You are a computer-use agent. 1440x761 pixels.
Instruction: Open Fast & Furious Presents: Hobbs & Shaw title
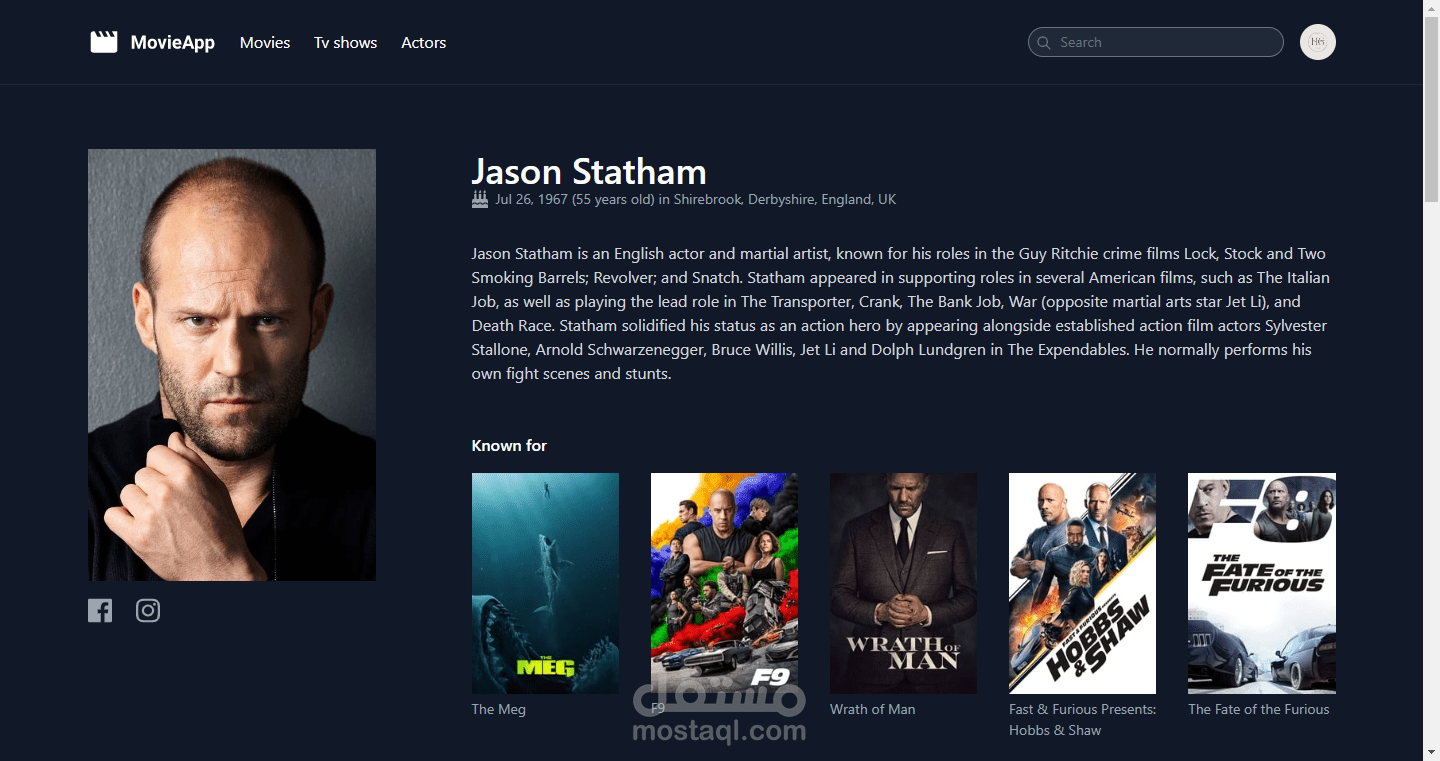1082,720
